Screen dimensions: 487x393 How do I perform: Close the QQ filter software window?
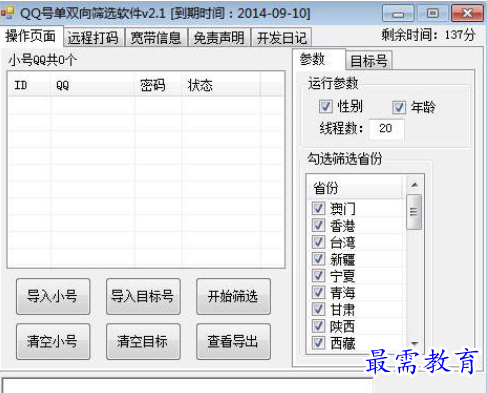point(467,13)
